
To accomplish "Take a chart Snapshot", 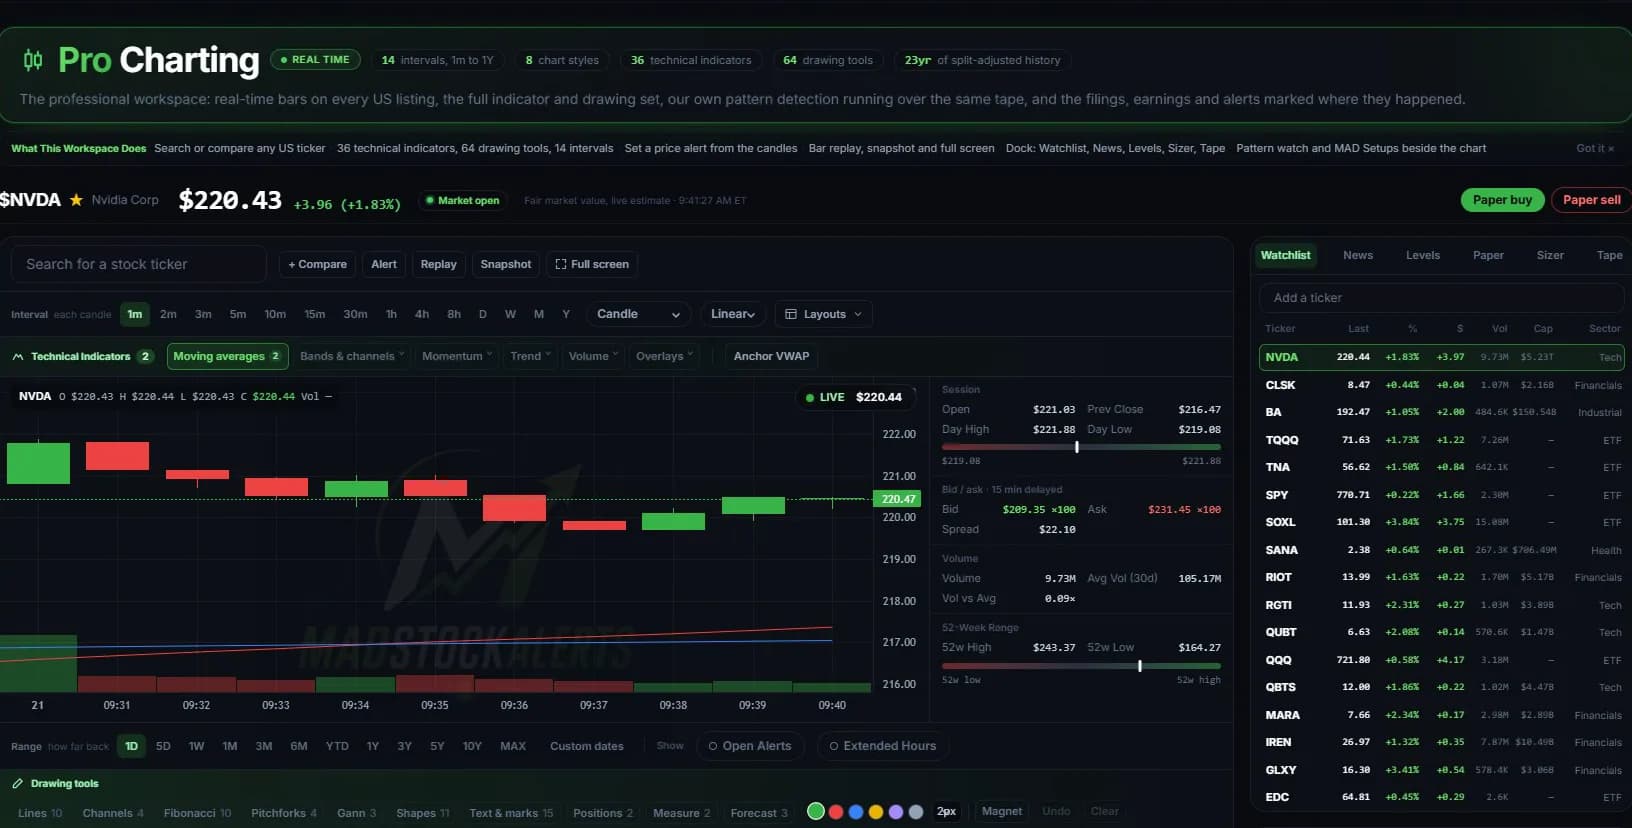I will coord(506,264).
